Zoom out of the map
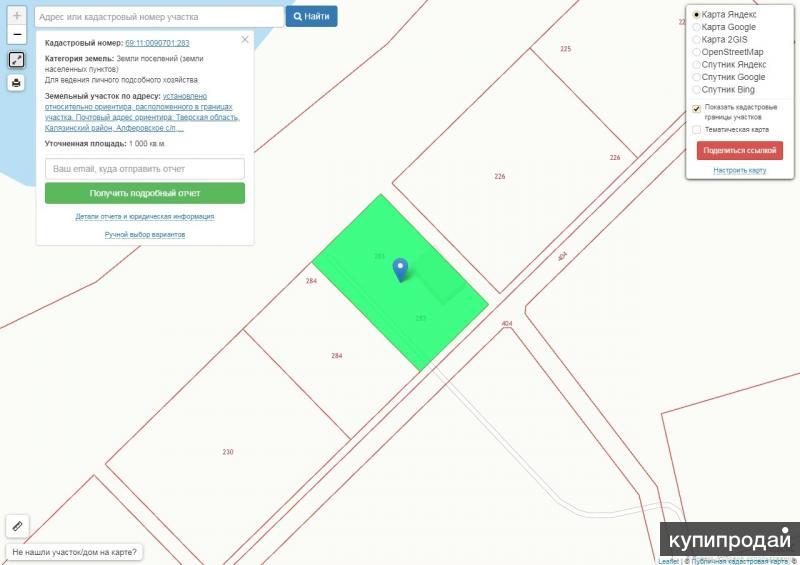Image resolution: width=800 pixels, height=565 pixels. coord(17,35)
